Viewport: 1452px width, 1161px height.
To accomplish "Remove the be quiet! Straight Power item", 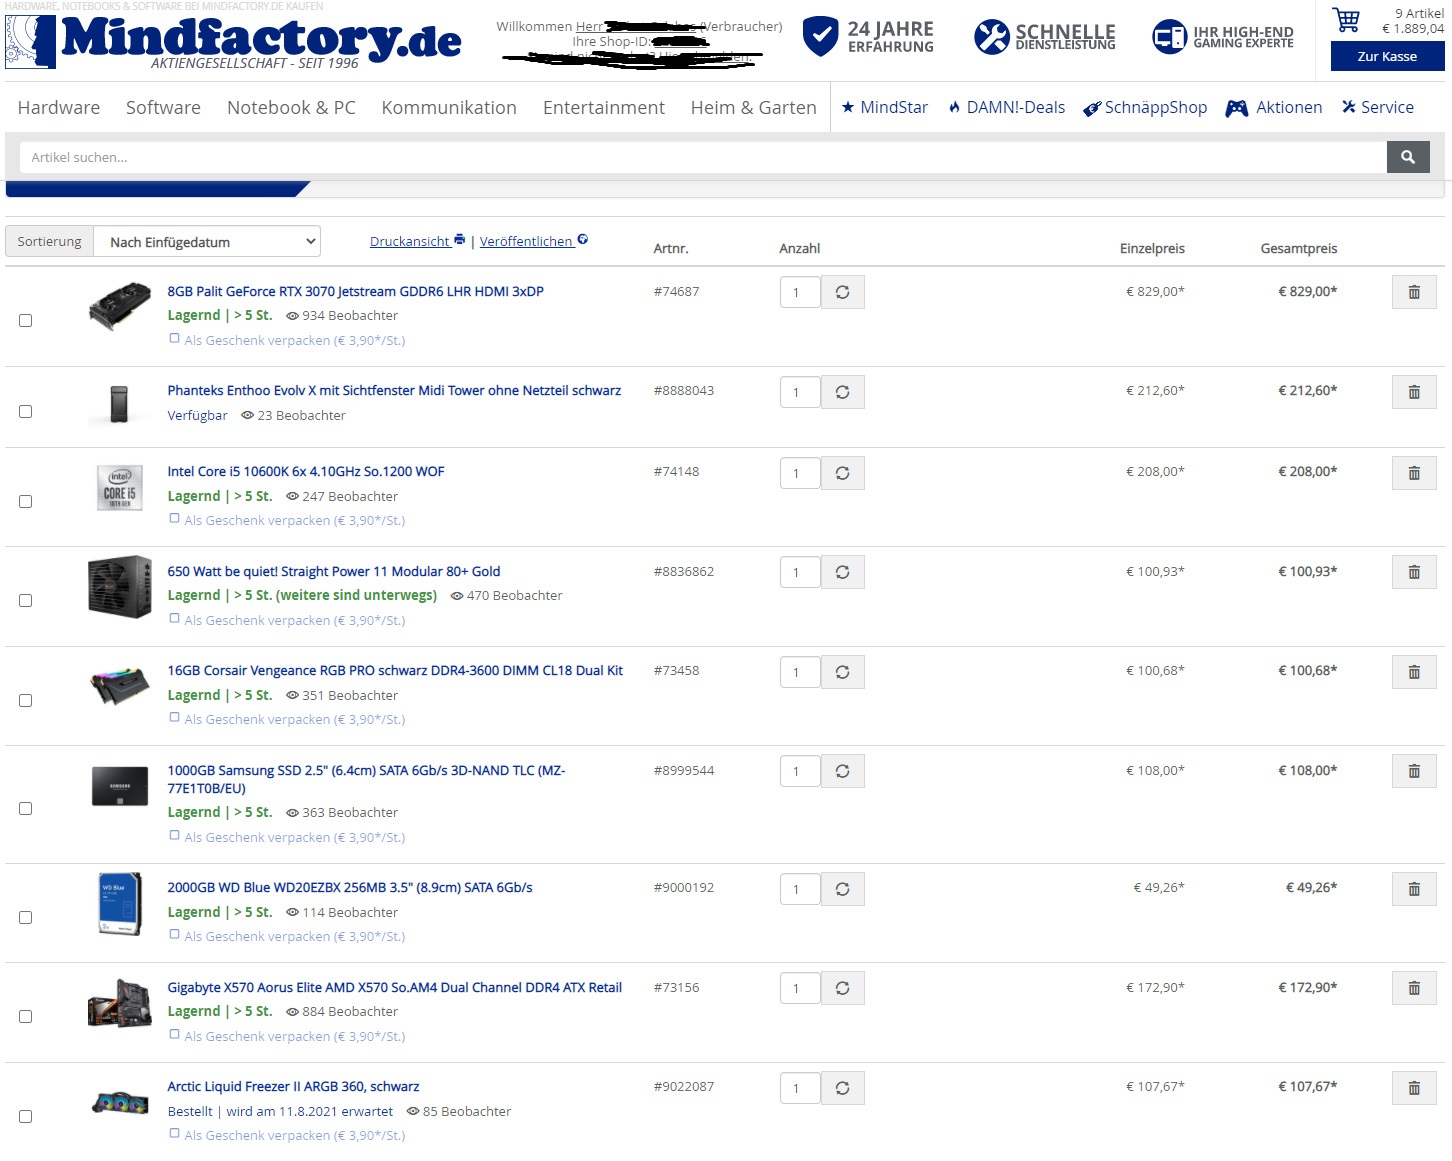I will click(x=1414, y=572).
